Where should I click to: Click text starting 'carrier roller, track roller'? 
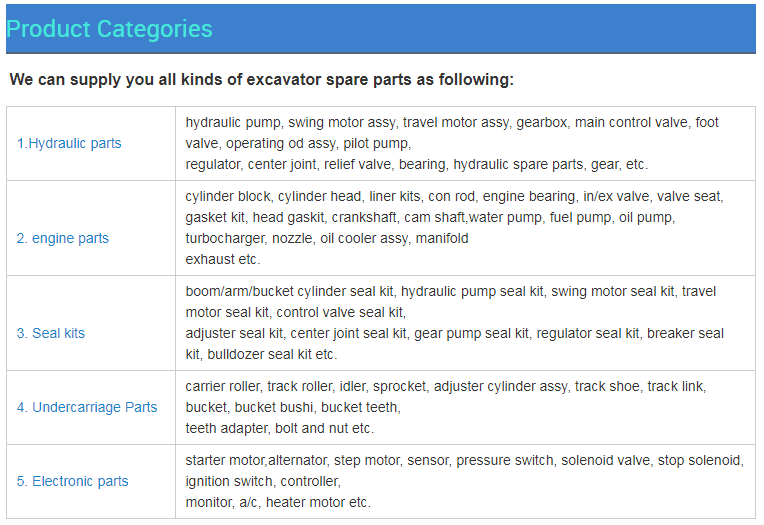click(446, 397)
